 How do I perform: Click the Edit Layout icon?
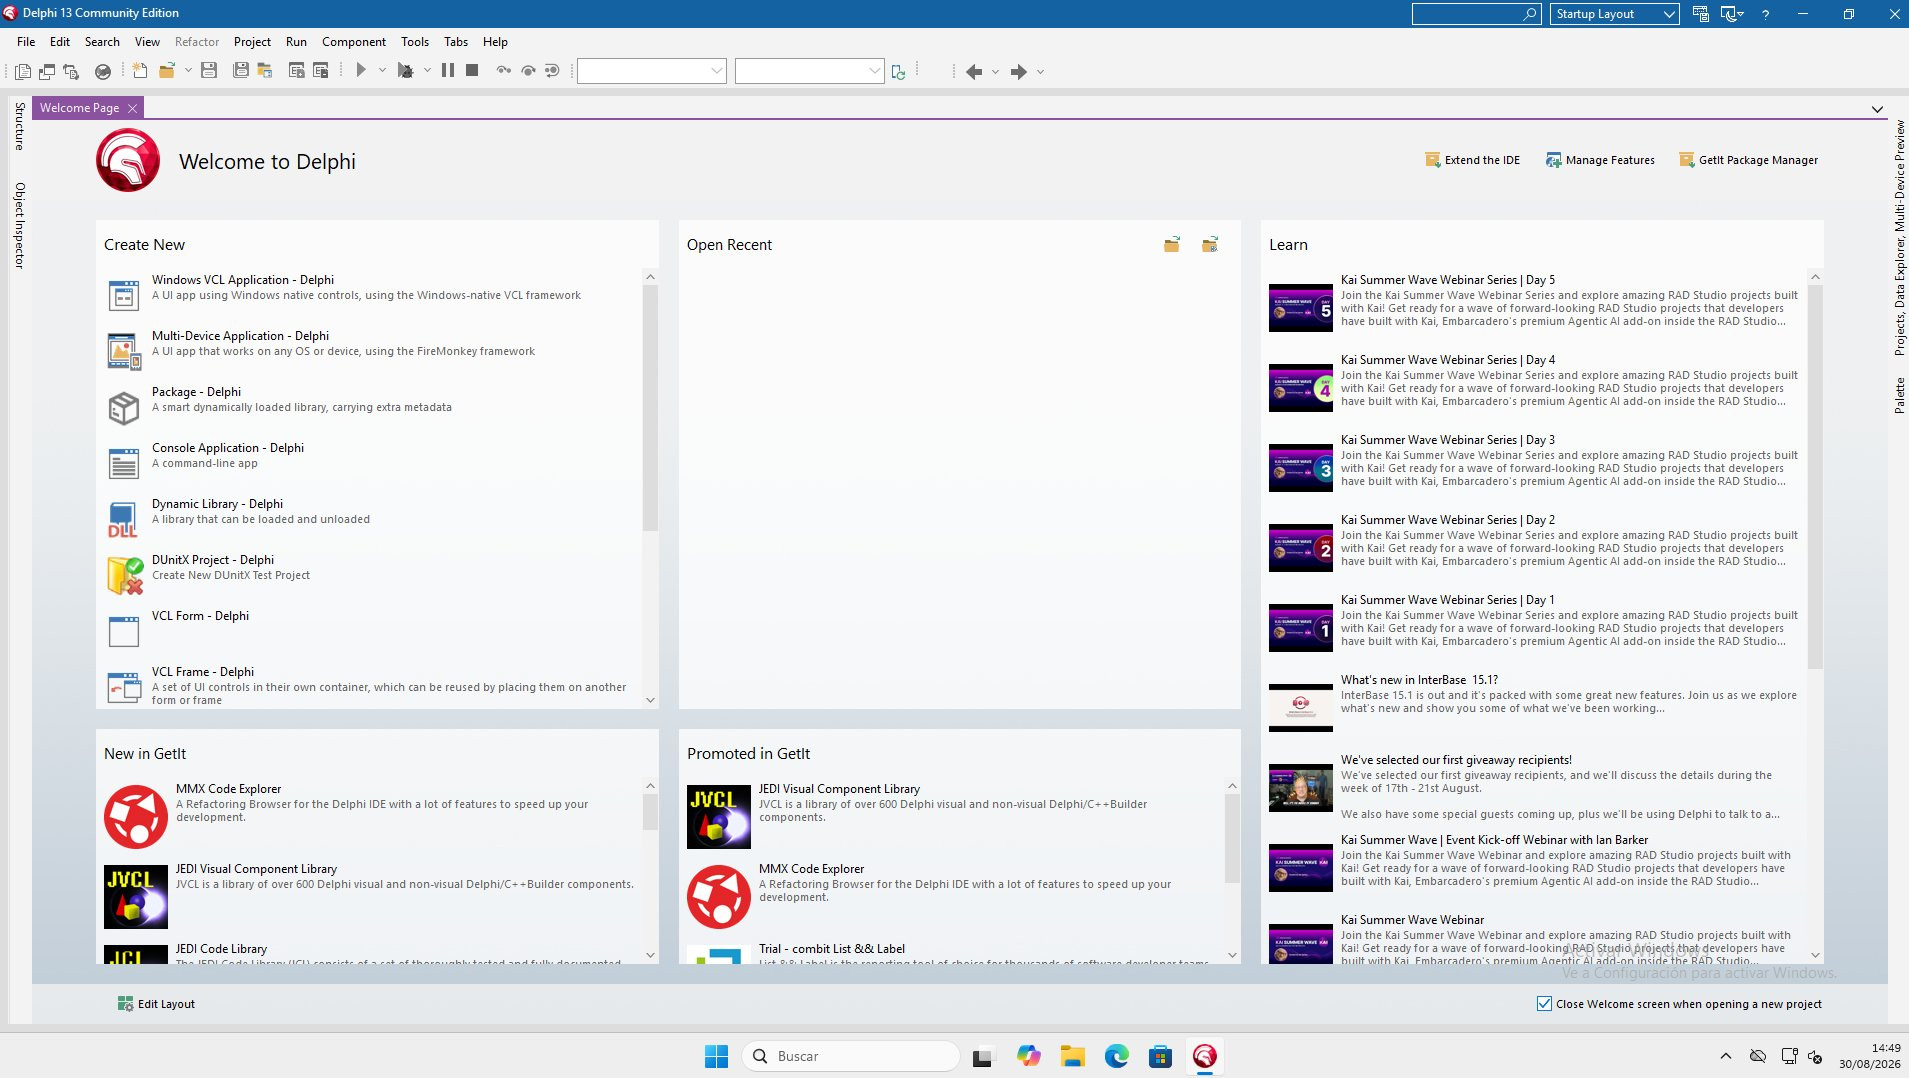125,1004
